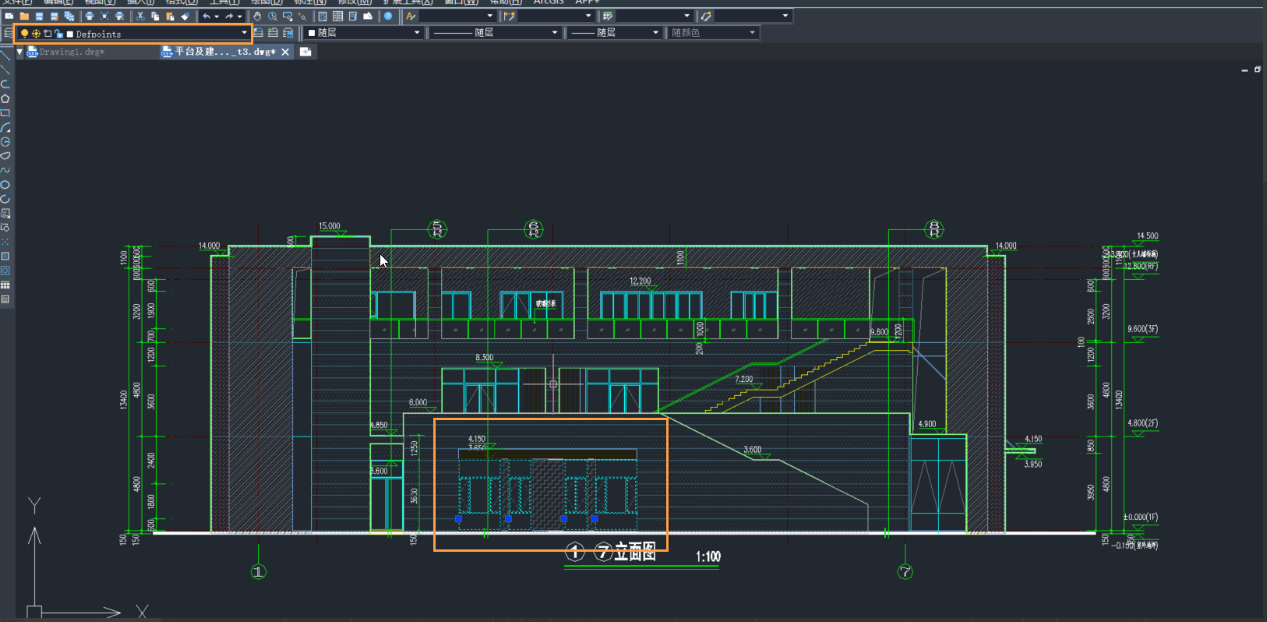Click the Cut scissors icon
The width and height of the screenshot is (1267, 622).
[141, 16]
